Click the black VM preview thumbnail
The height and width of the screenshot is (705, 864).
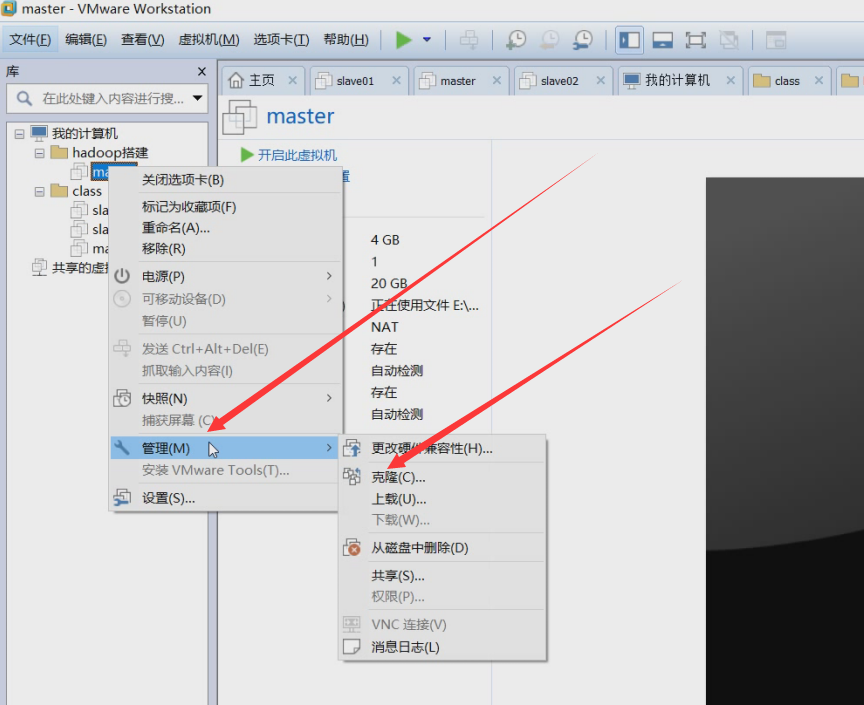point(785,441)
